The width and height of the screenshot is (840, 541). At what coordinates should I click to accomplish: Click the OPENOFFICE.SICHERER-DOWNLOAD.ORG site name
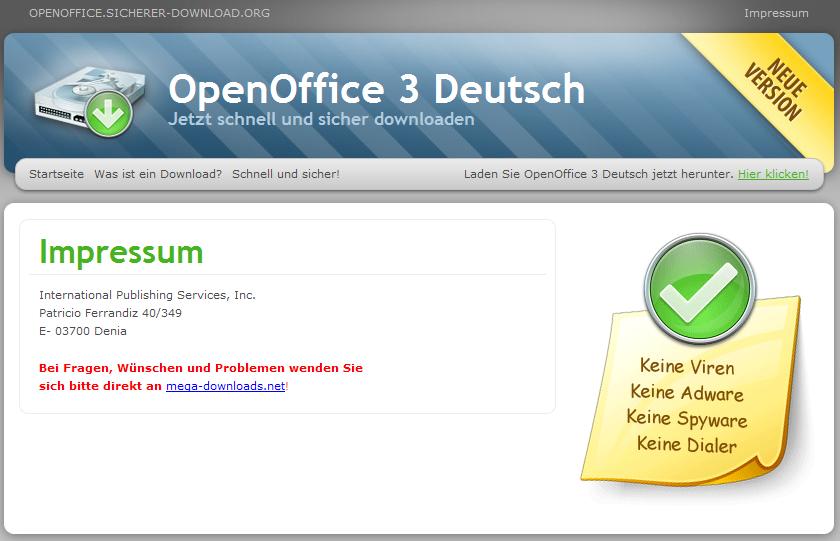point(149,13)
